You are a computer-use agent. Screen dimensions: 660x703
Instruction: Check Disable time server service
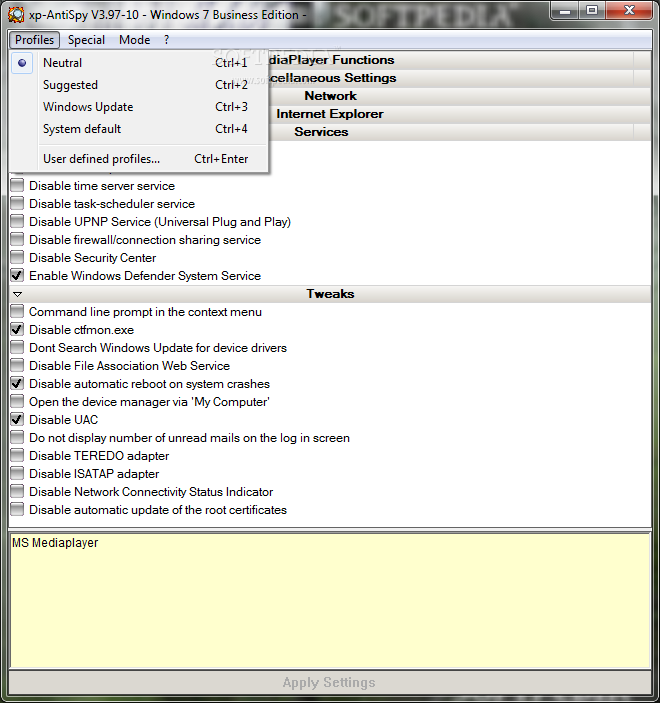17,185
